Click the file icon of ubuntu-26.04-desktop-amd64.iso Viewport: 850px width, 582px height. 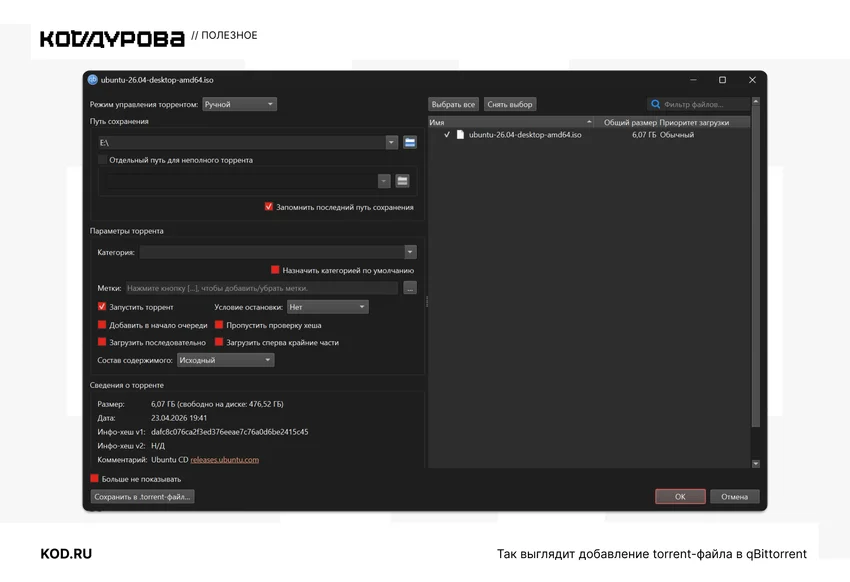point(460,134)
